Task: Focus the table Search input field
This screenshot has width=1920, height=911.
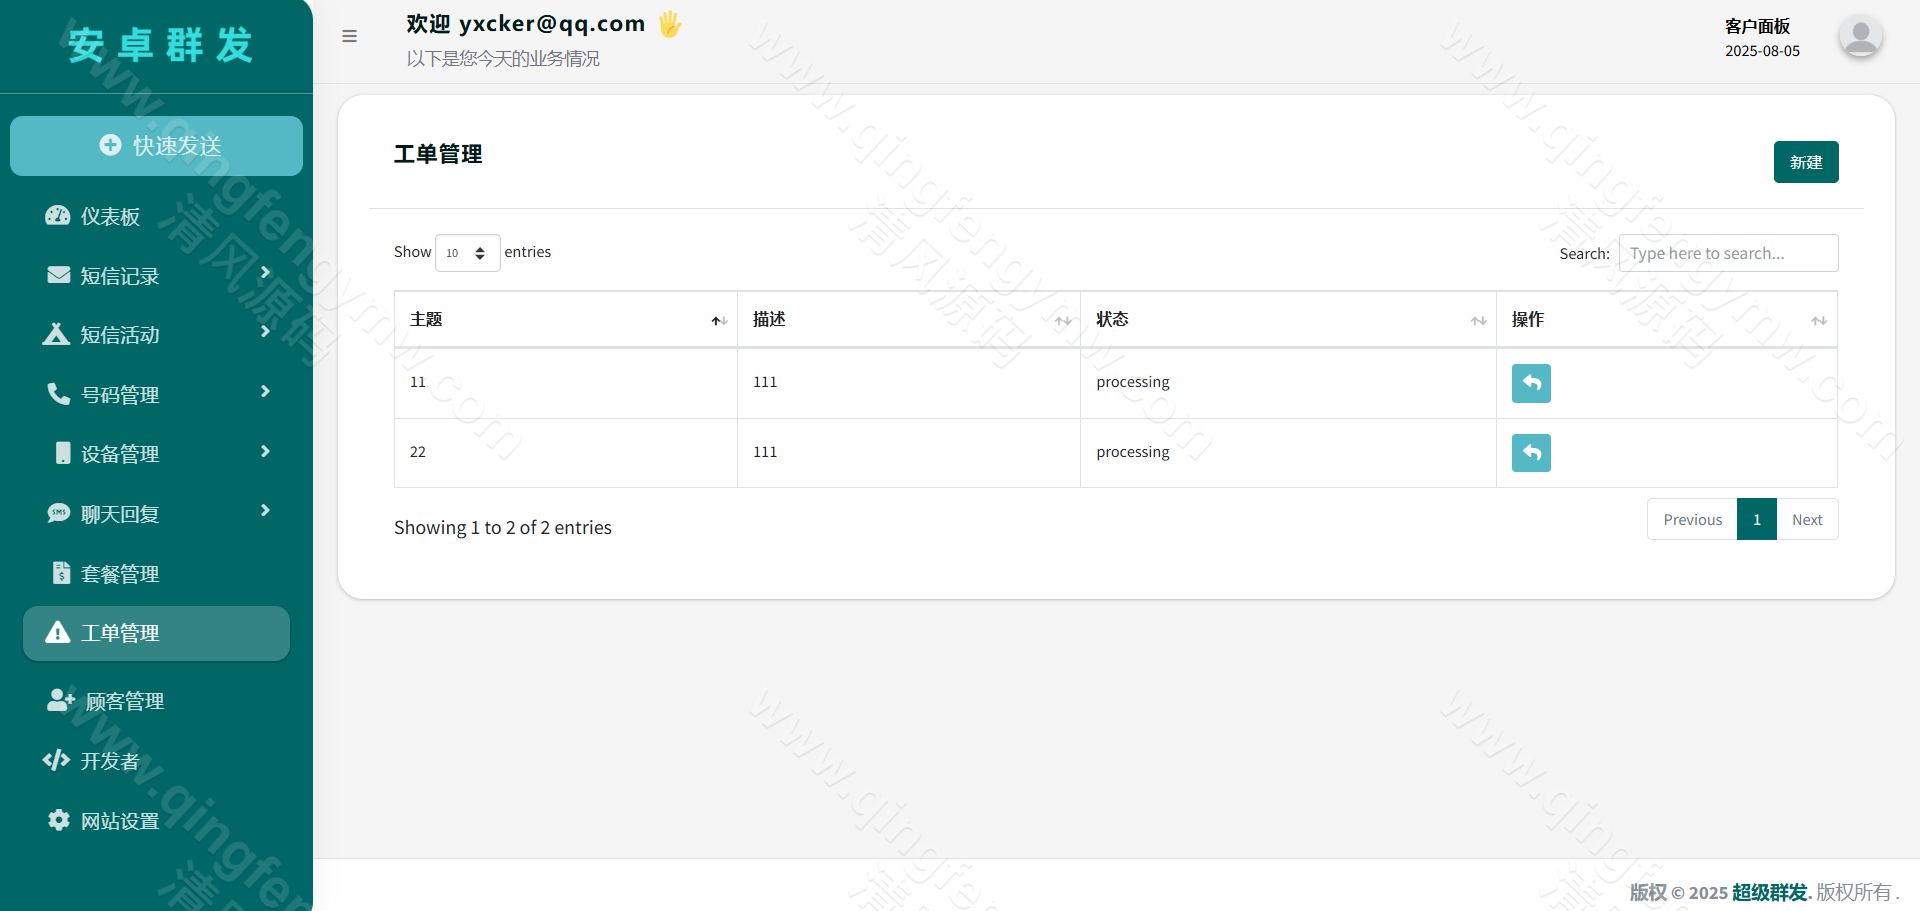Action: click(x=1728, y=253)
